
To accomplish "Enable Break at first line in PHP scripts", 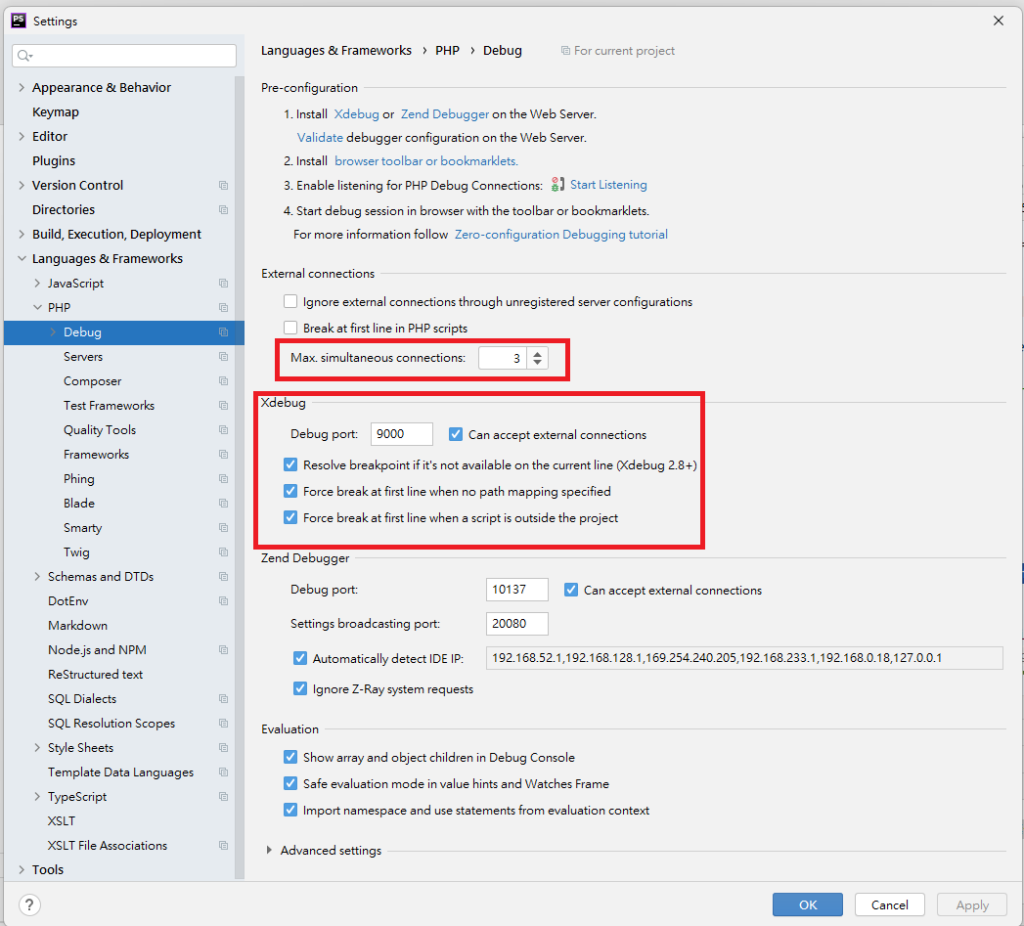I will coord(291,328).
